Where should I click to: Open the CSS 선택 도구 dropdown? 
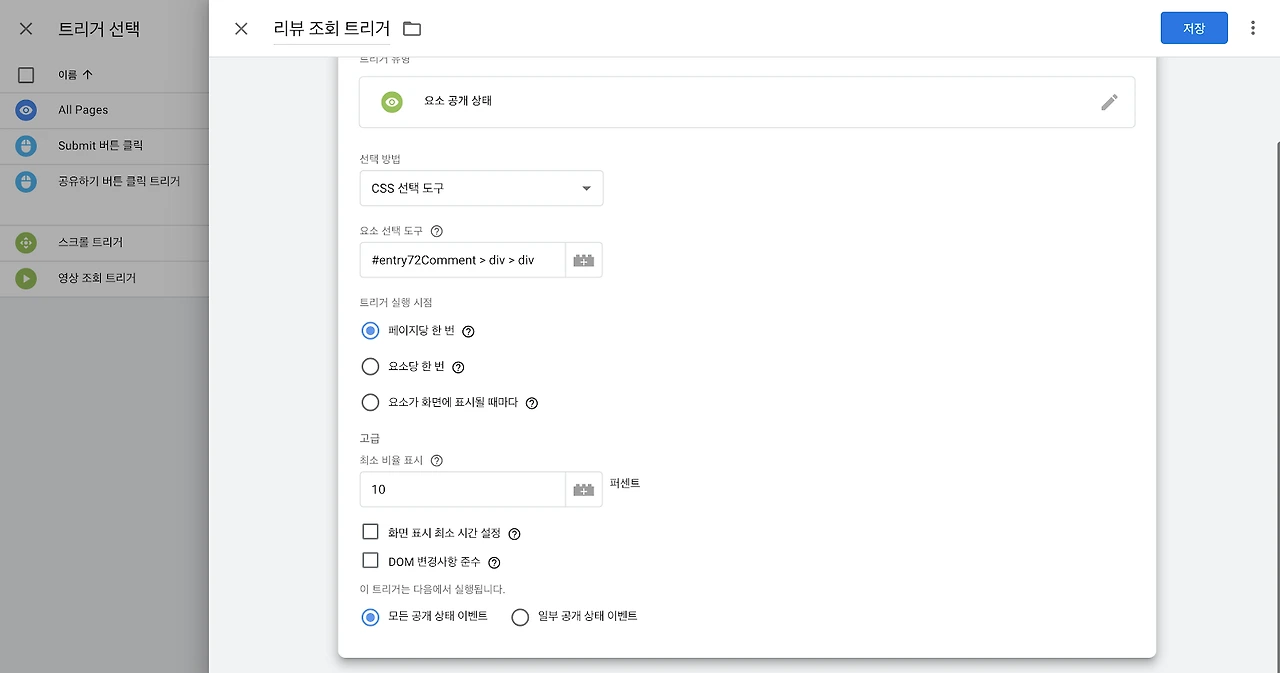[481, 188]
